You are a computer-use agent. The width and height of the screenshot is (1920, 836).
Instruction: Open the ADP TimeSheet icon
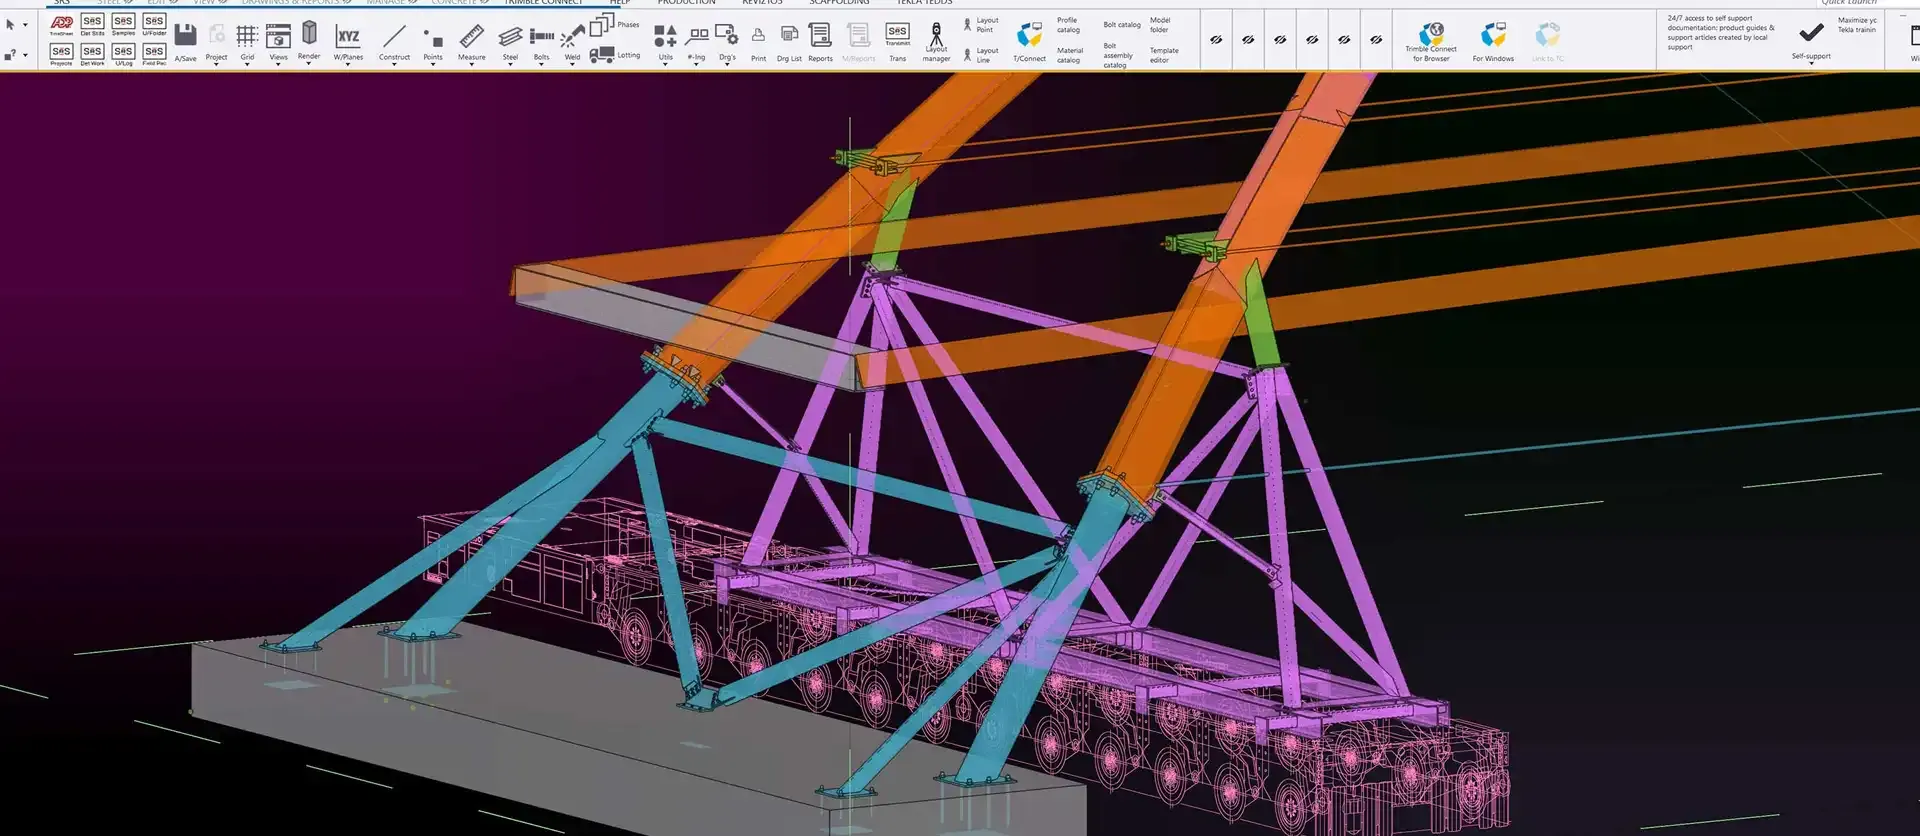coord(61,25)
